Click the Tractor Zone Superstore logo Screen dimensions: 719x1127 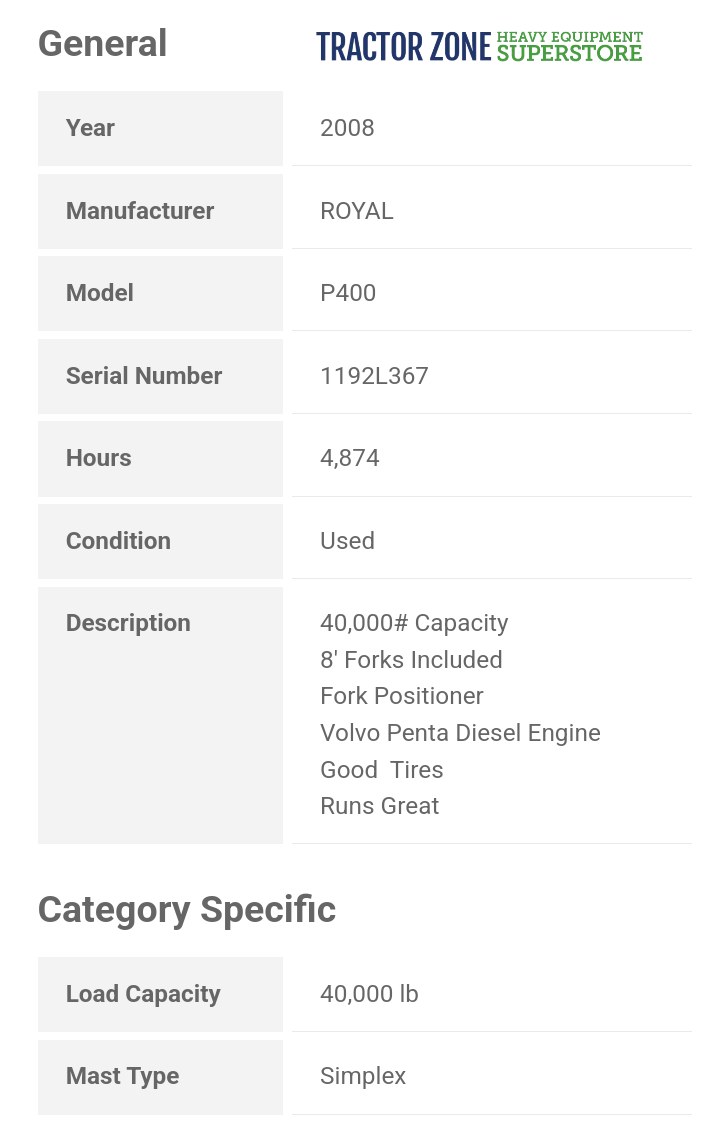click(479, 46)
